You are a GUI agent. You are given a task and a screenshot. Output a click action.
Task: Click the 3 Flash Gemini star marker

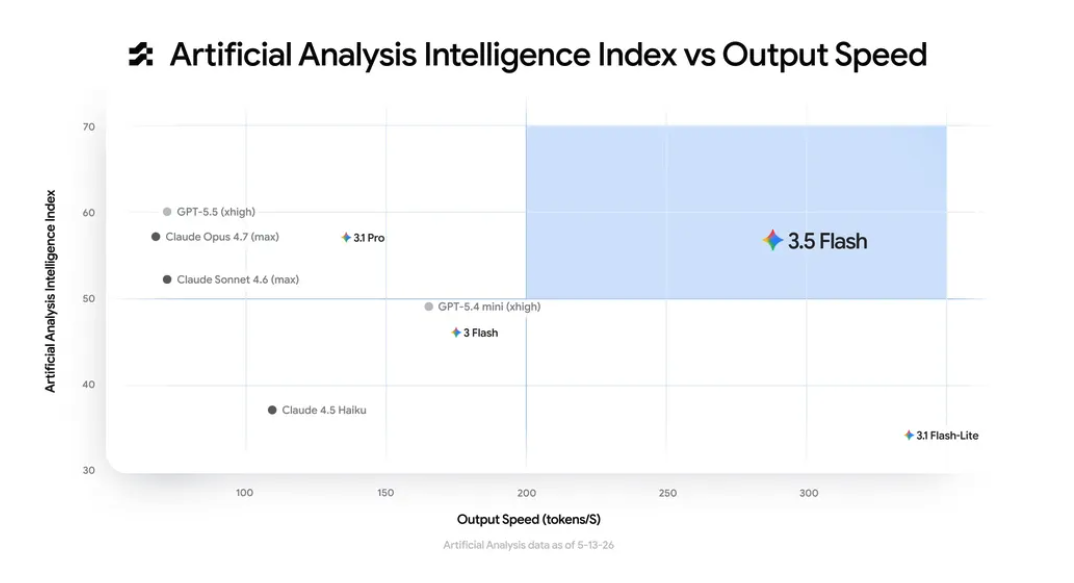coord(456,332)
